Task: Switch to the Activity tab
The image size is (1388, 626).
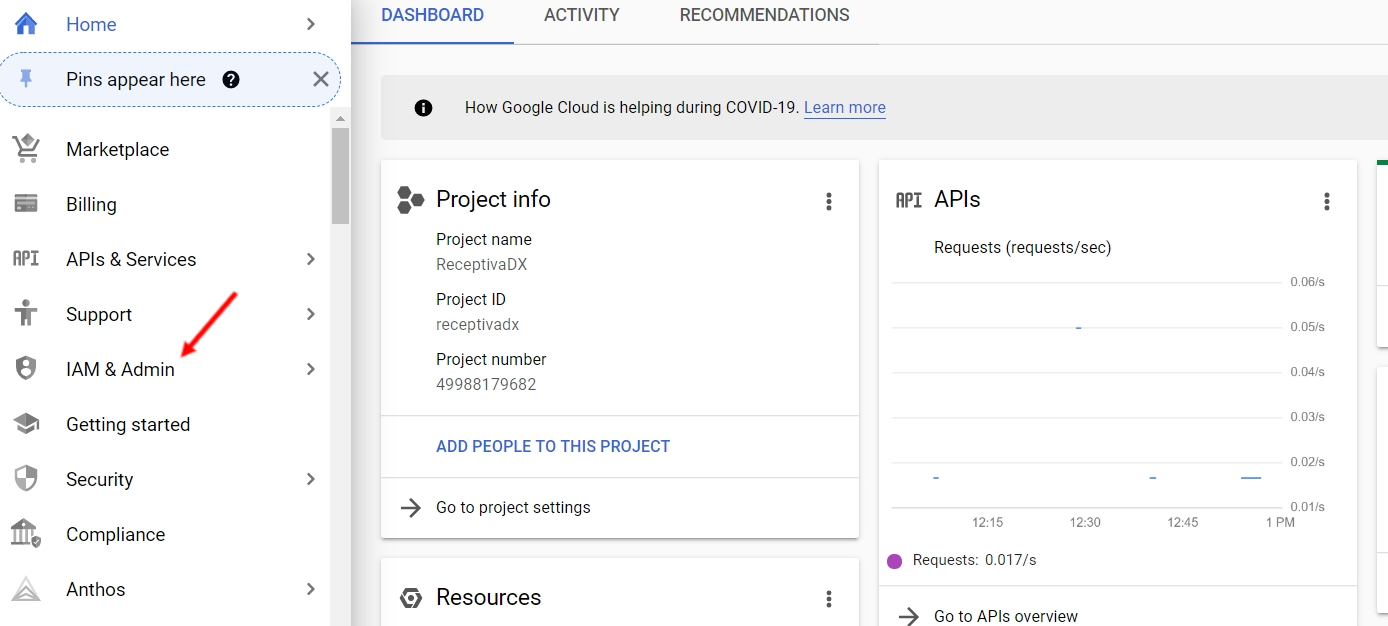Action: [x=581, y=16]
